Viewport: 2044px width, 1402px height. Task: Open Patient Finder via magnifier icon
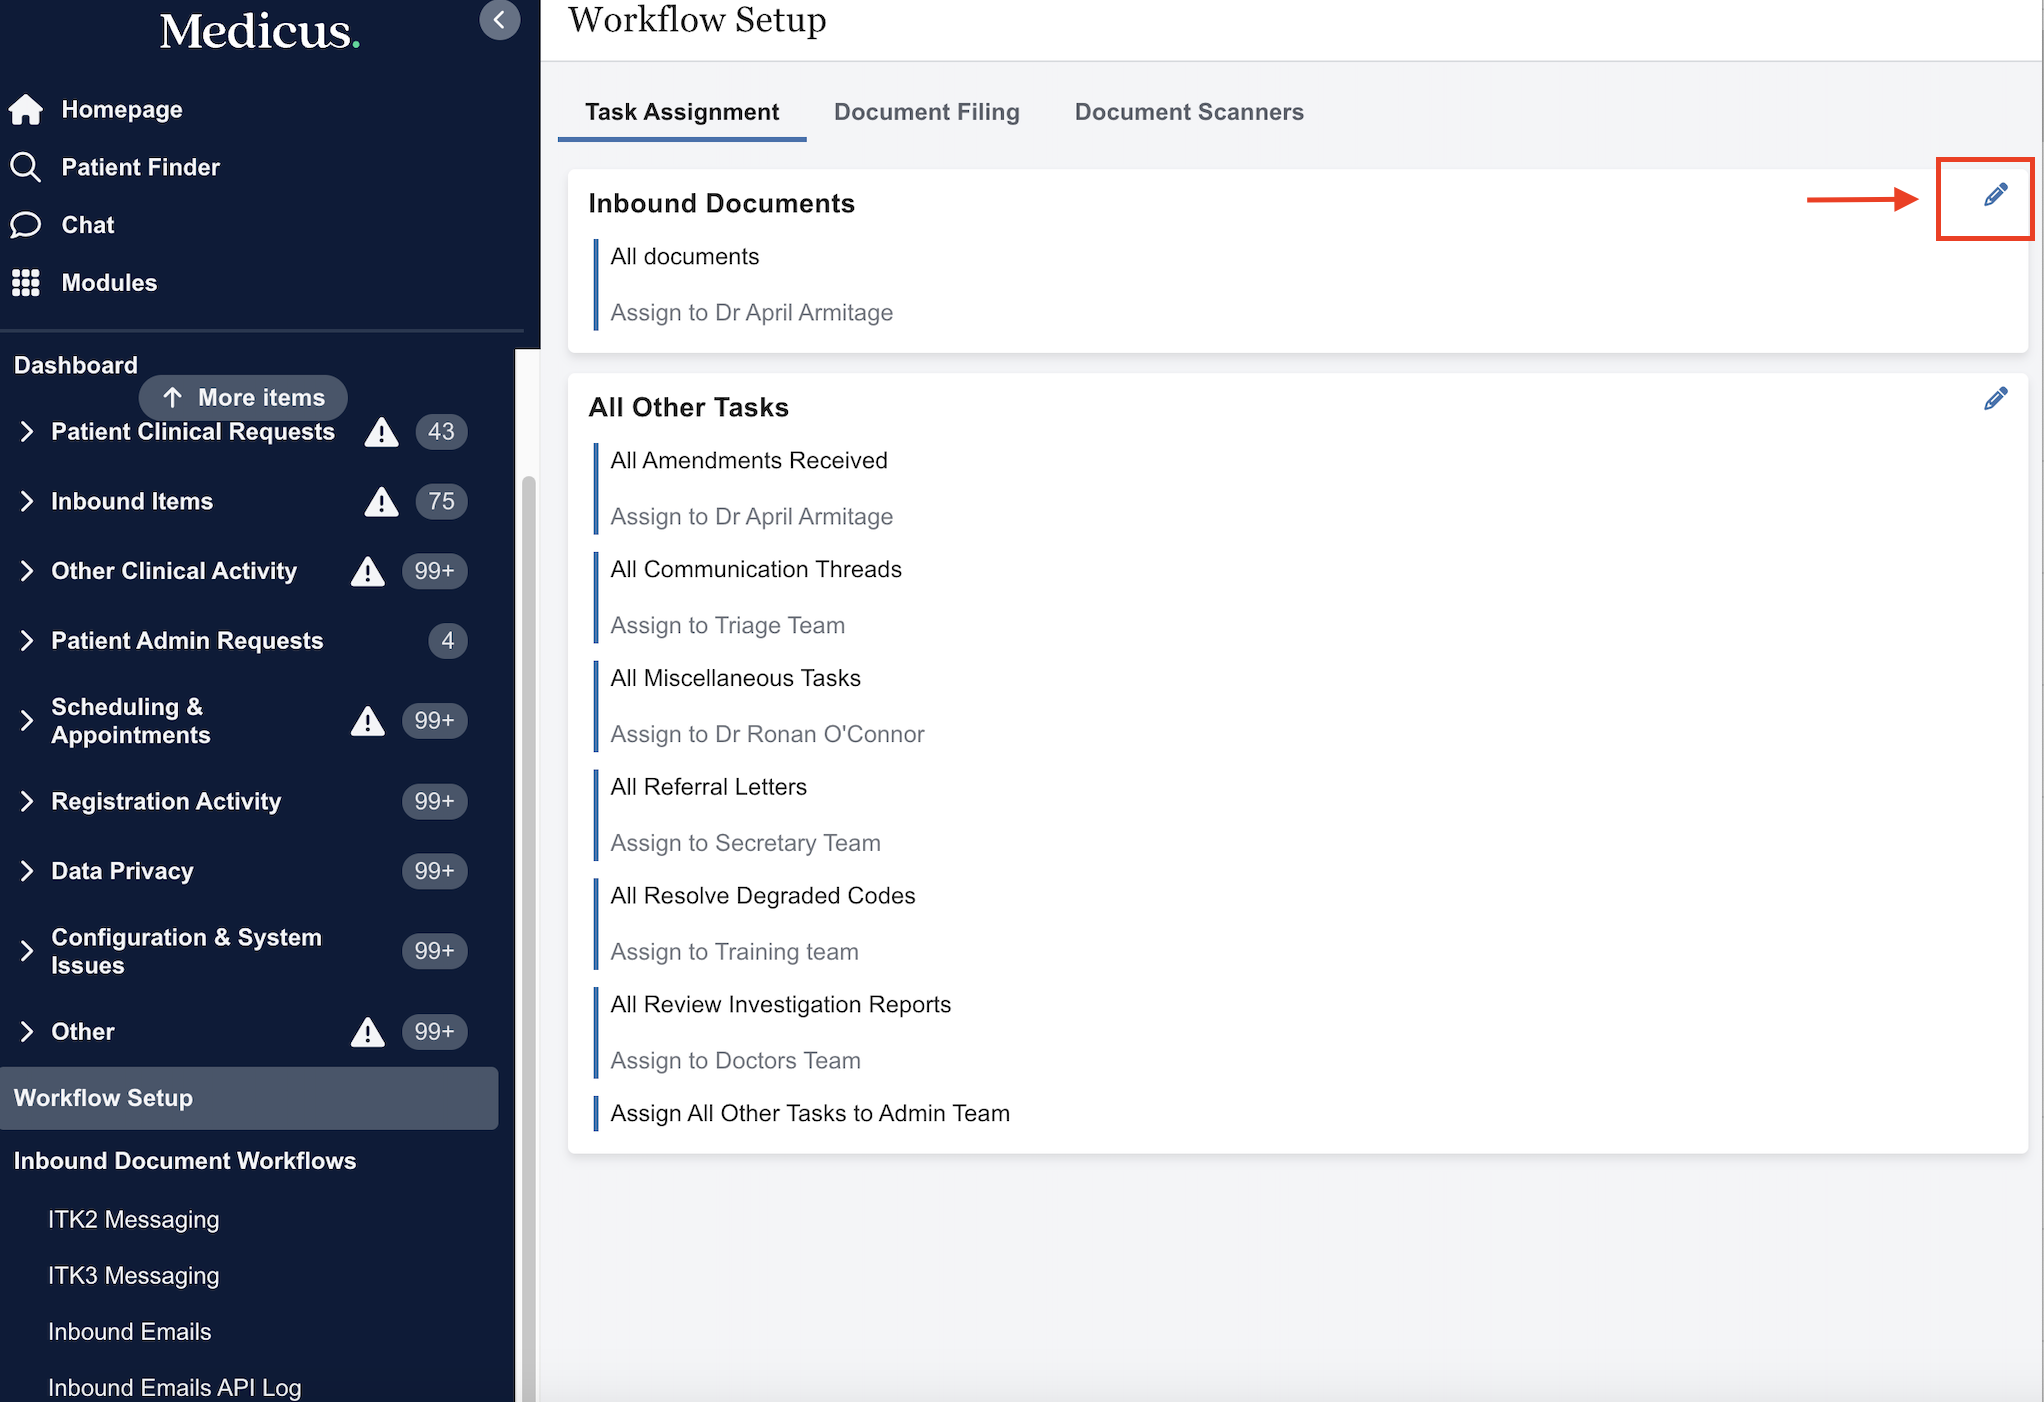pyautogui.click(x=26, y=167)
